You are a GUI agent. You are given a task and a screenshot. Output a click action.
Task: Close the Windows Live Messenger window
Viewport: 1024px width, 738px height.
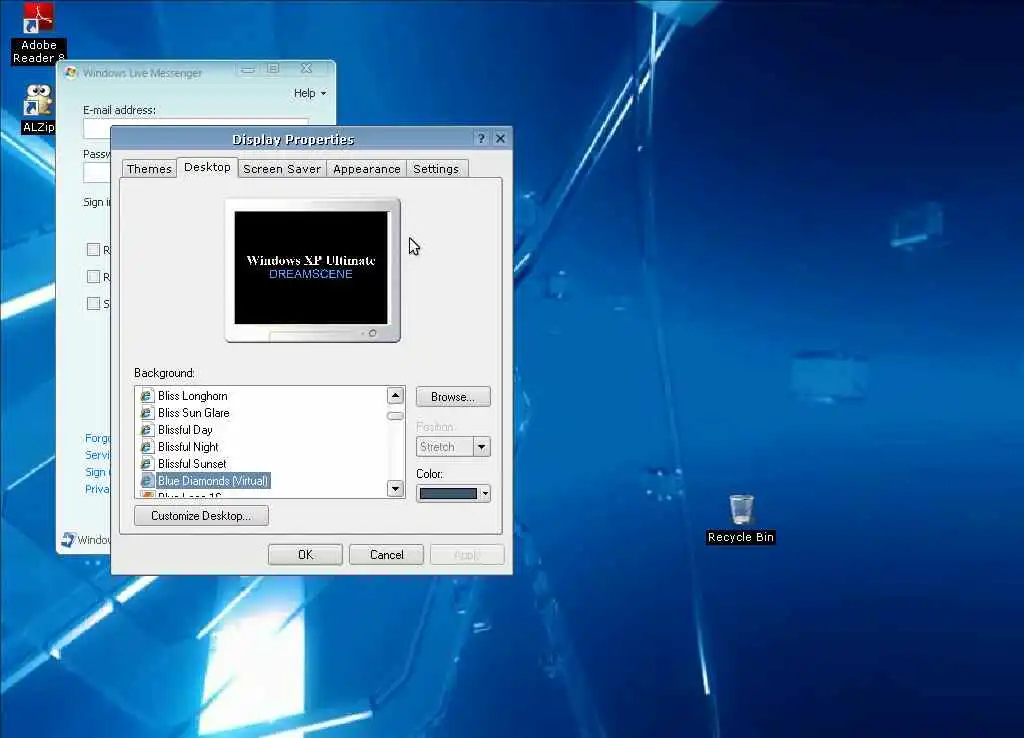(x=306, y=69)
